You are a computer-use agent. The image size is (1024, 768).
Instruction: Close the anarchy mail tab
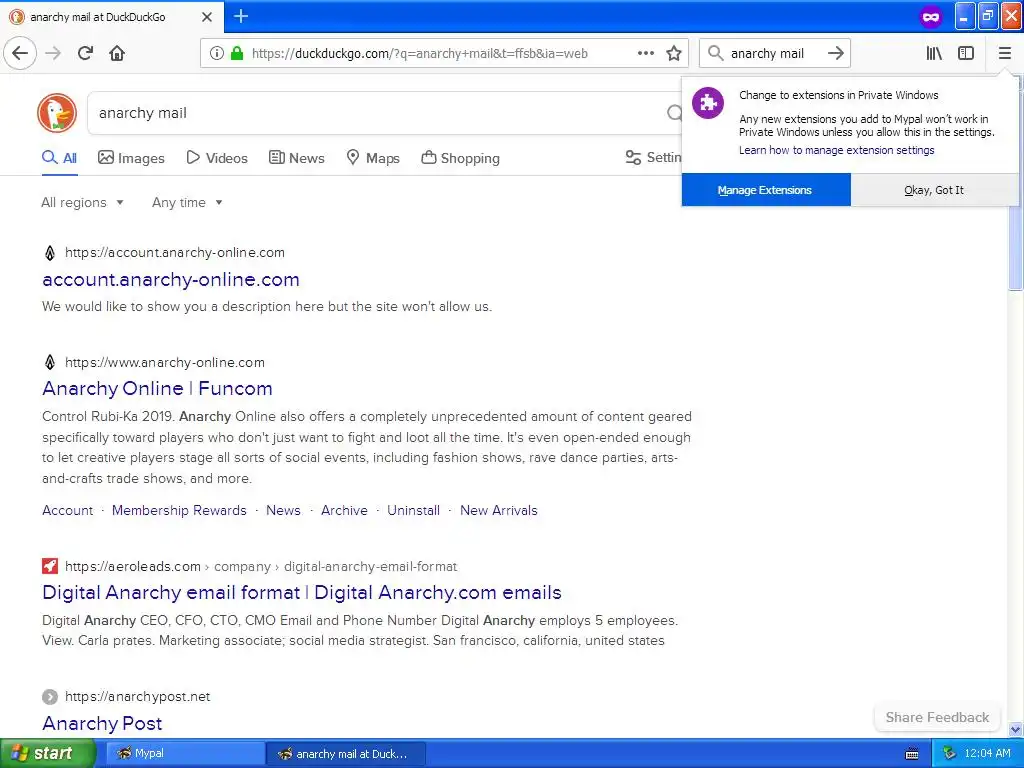point(207,17)
